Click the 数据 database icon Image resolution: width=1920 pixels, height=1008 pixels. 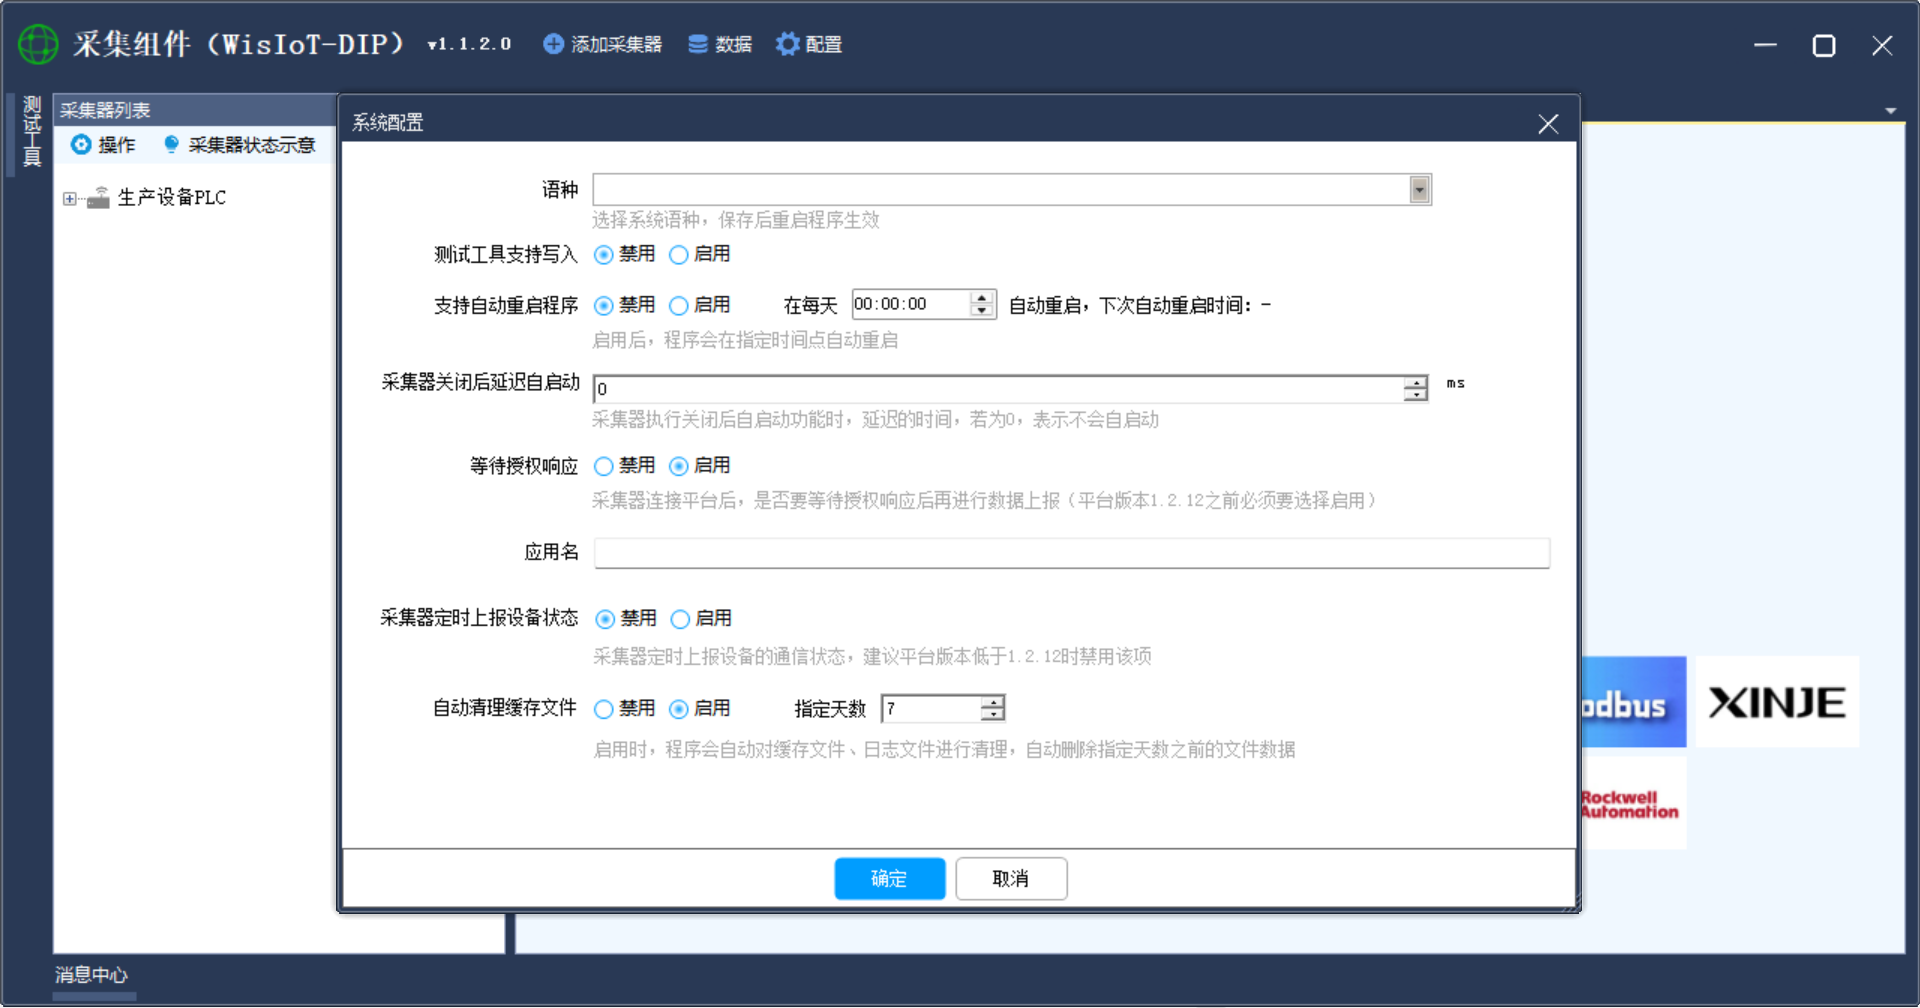[x=697, y=44]
